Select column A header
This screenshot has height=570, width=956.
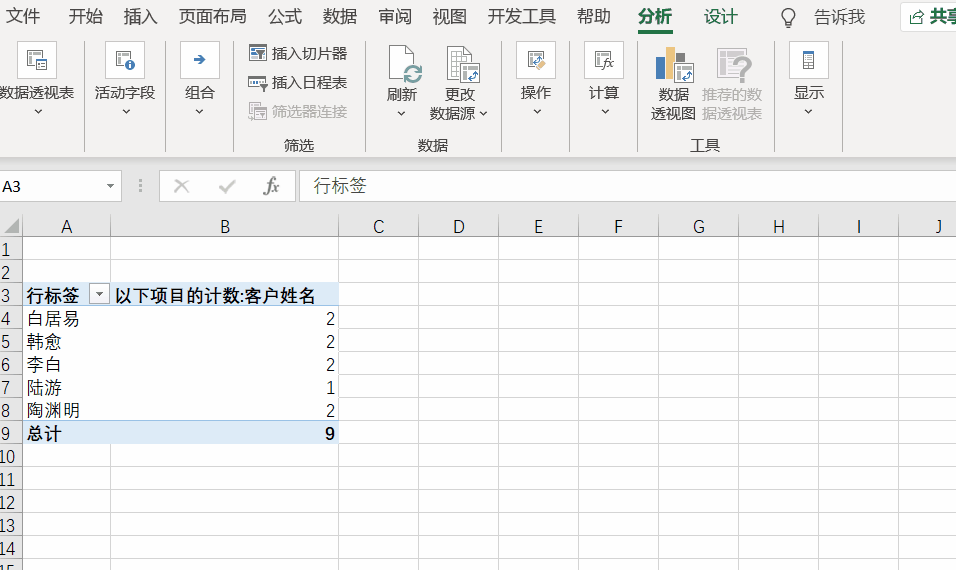pyautogui.click(x=66, y=226)
